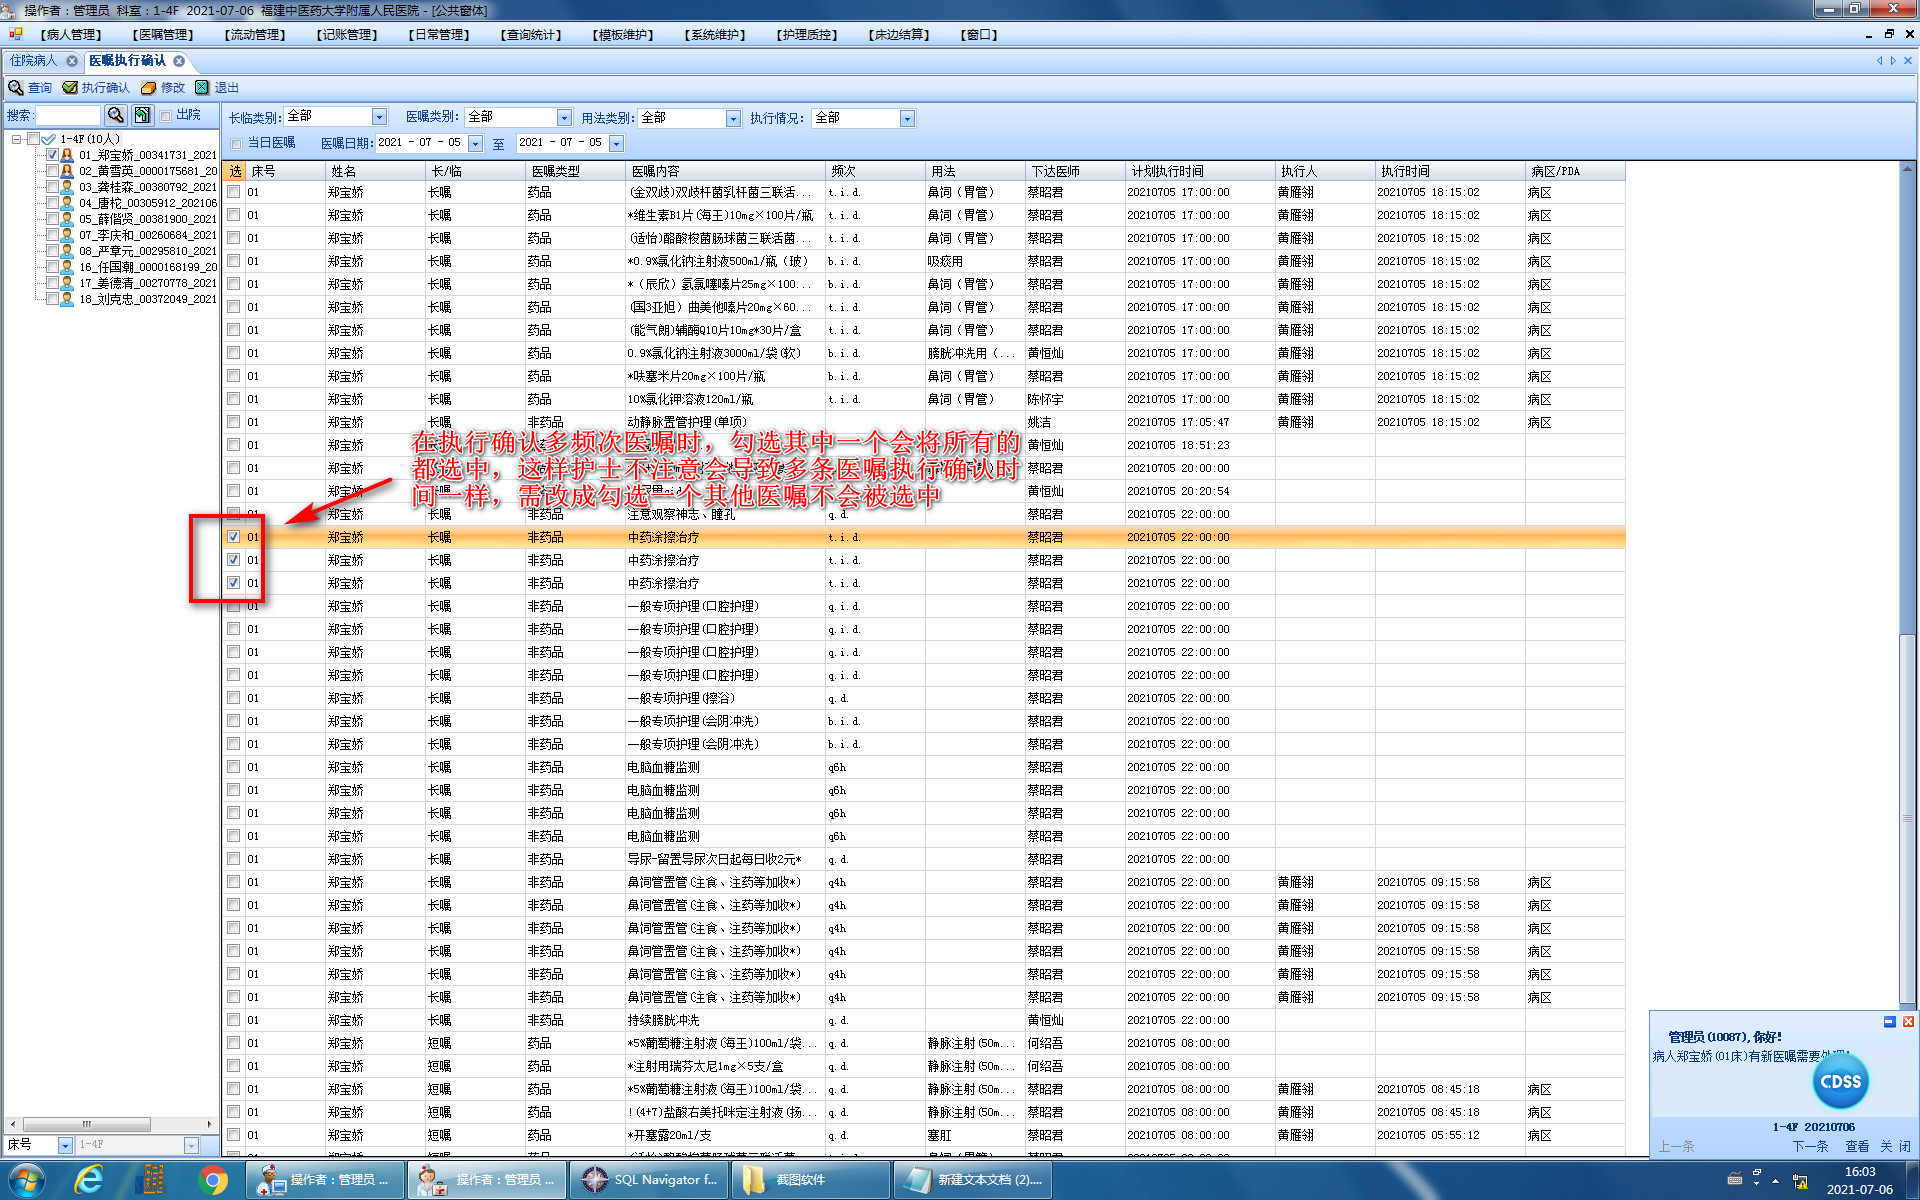The width and height of the screenshot is (1920, 1200).
Task: Expand the 长临类别 dropdown
Action: coord(379,118)
